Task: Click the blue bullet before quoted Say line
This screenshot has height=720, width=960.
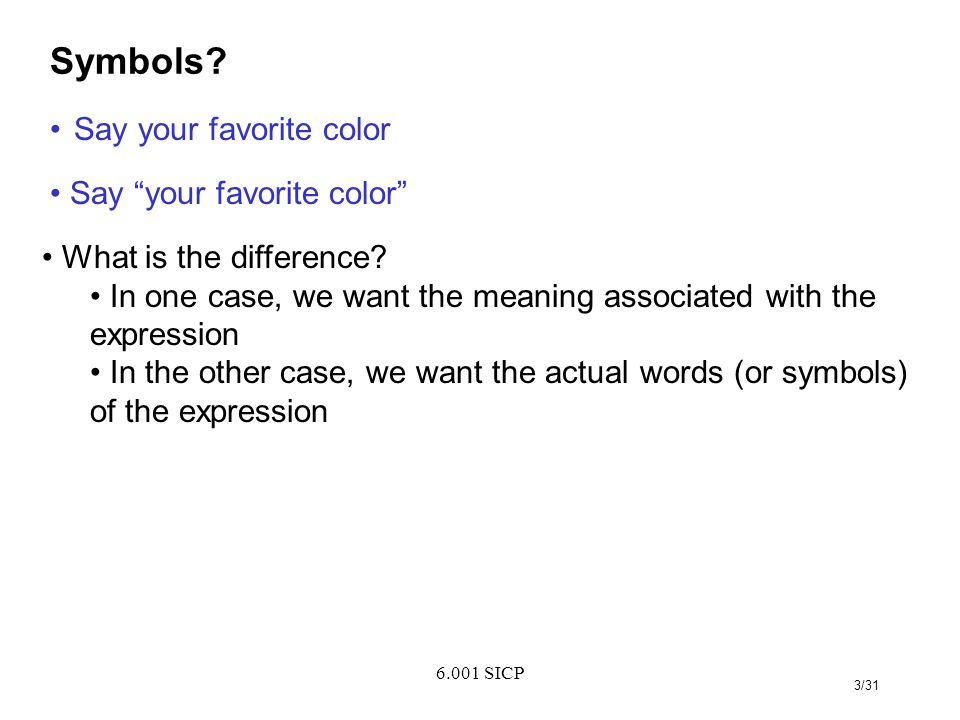Action: 56,194
